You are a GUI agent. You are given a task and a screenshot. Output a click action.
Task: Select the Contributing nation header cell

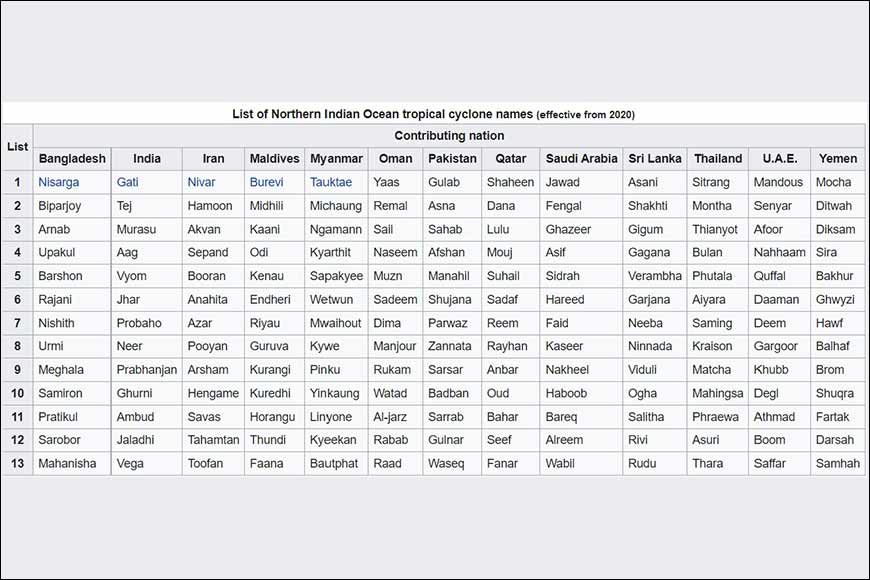click(x=449, y=136)
